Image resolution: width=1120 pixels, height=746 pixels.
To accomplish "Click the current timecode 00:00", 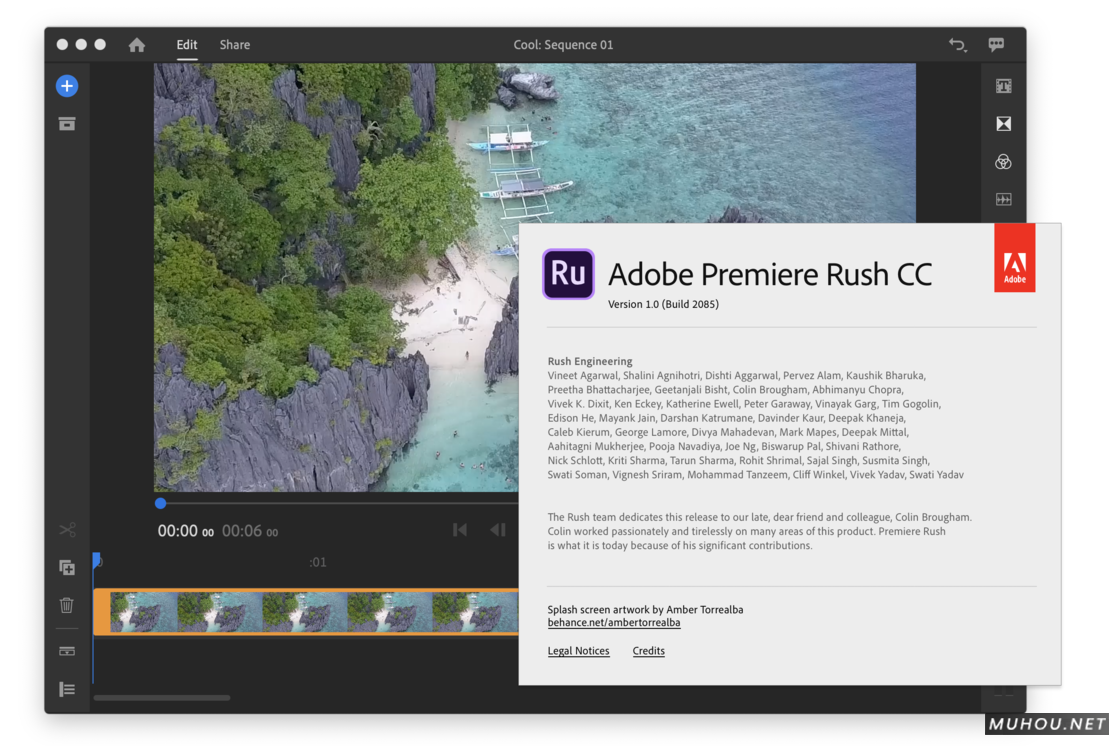I will (186, 531).
